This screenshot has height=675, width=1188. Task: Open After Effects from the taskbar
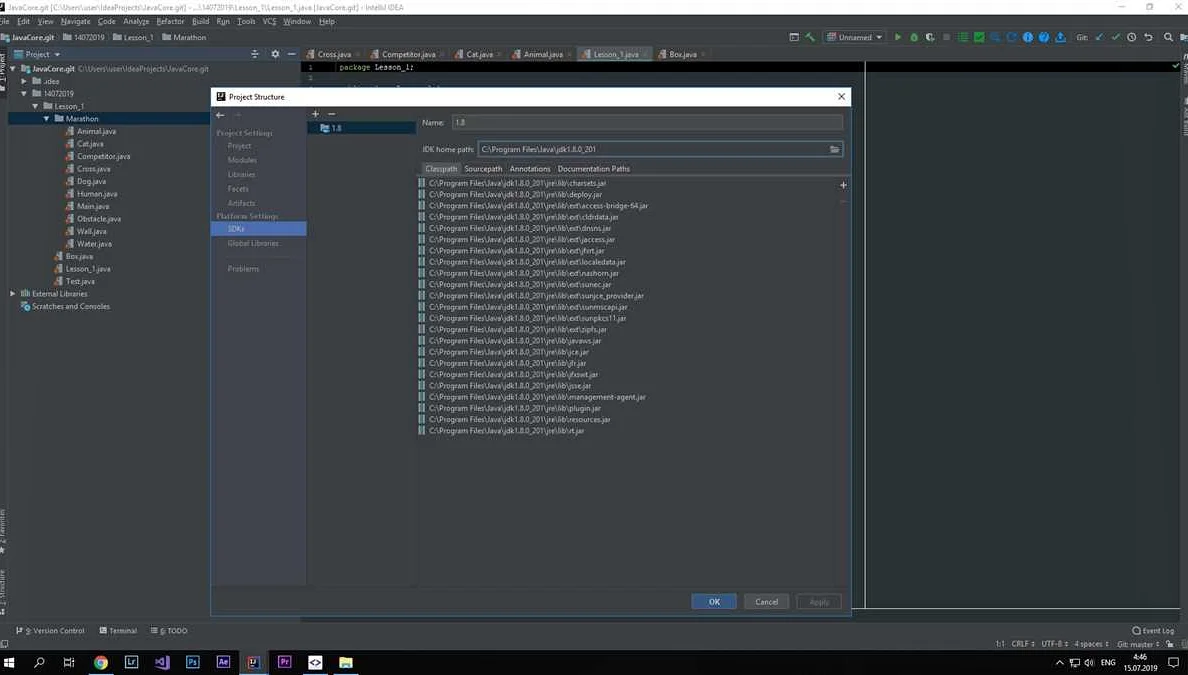point(223,662)
